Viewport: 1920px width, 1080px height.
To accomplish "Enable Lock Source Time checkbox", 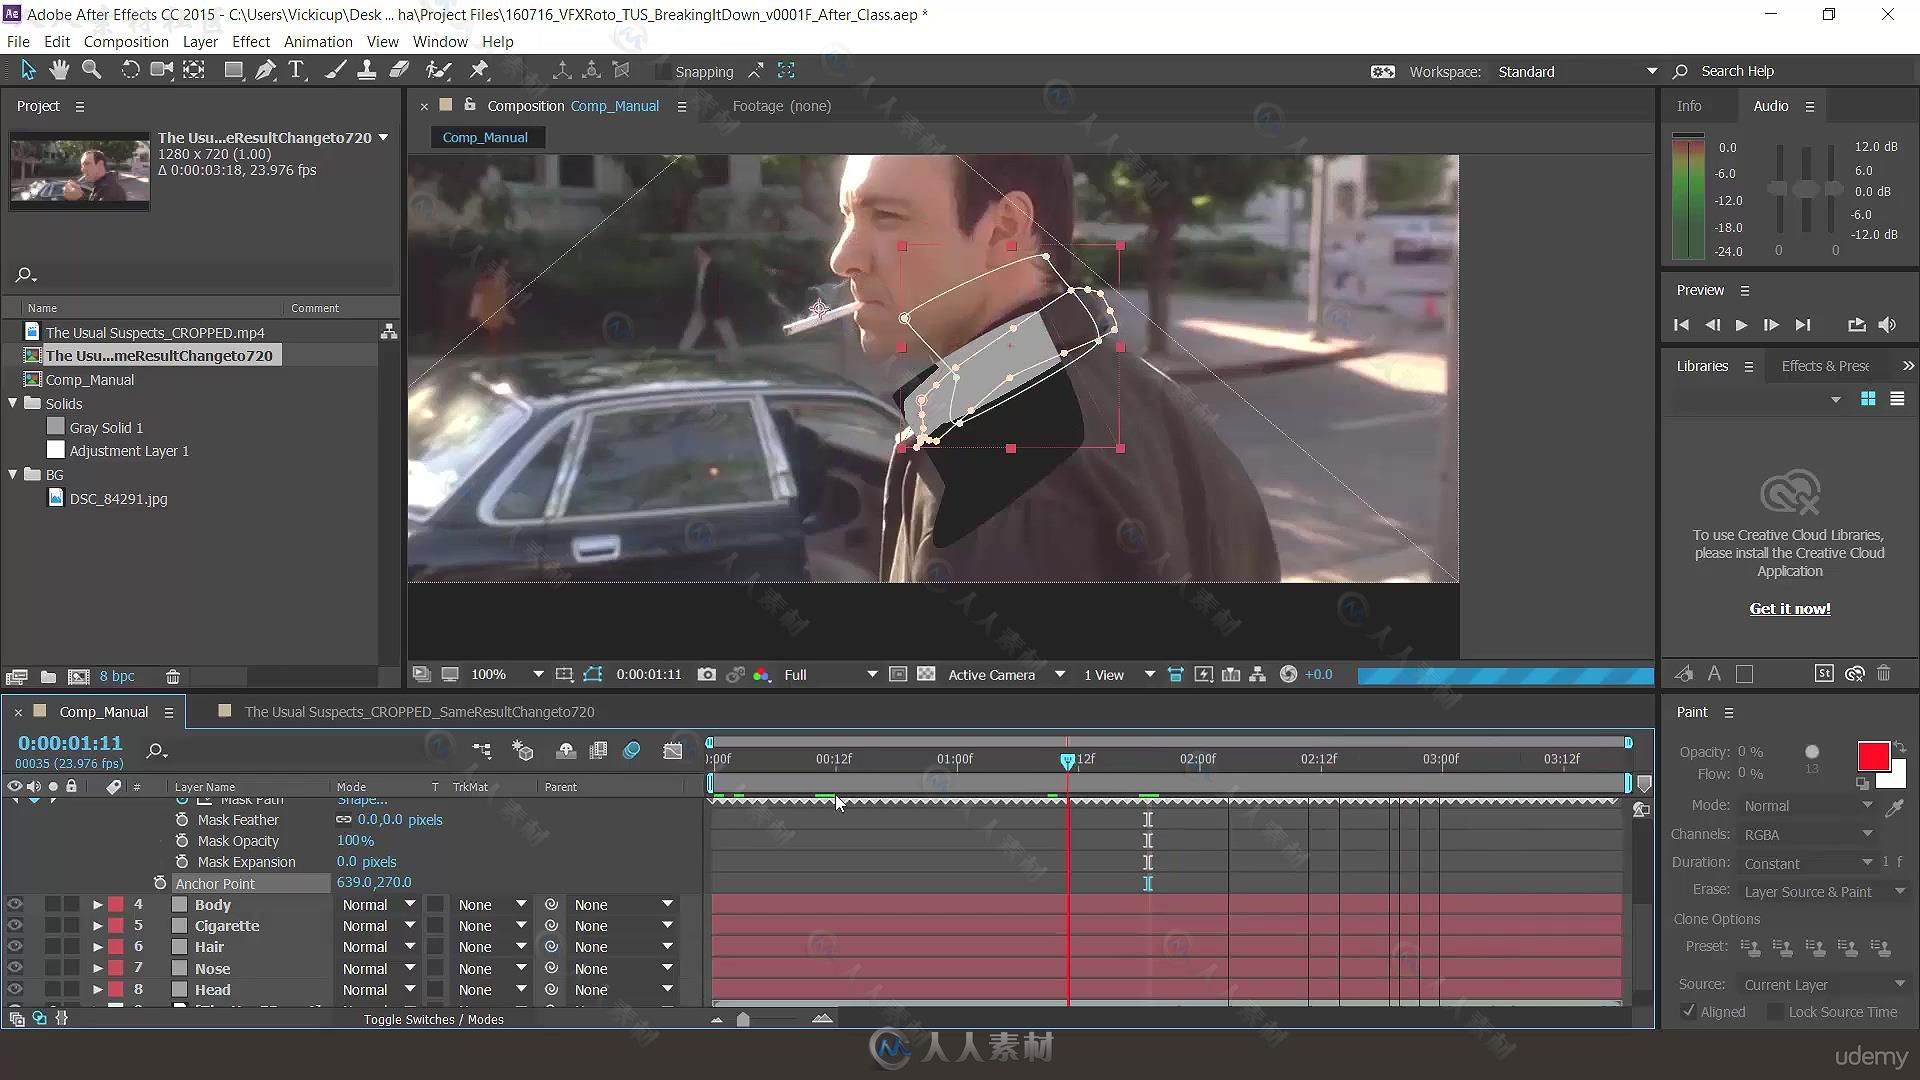I will [1775, 1012].
